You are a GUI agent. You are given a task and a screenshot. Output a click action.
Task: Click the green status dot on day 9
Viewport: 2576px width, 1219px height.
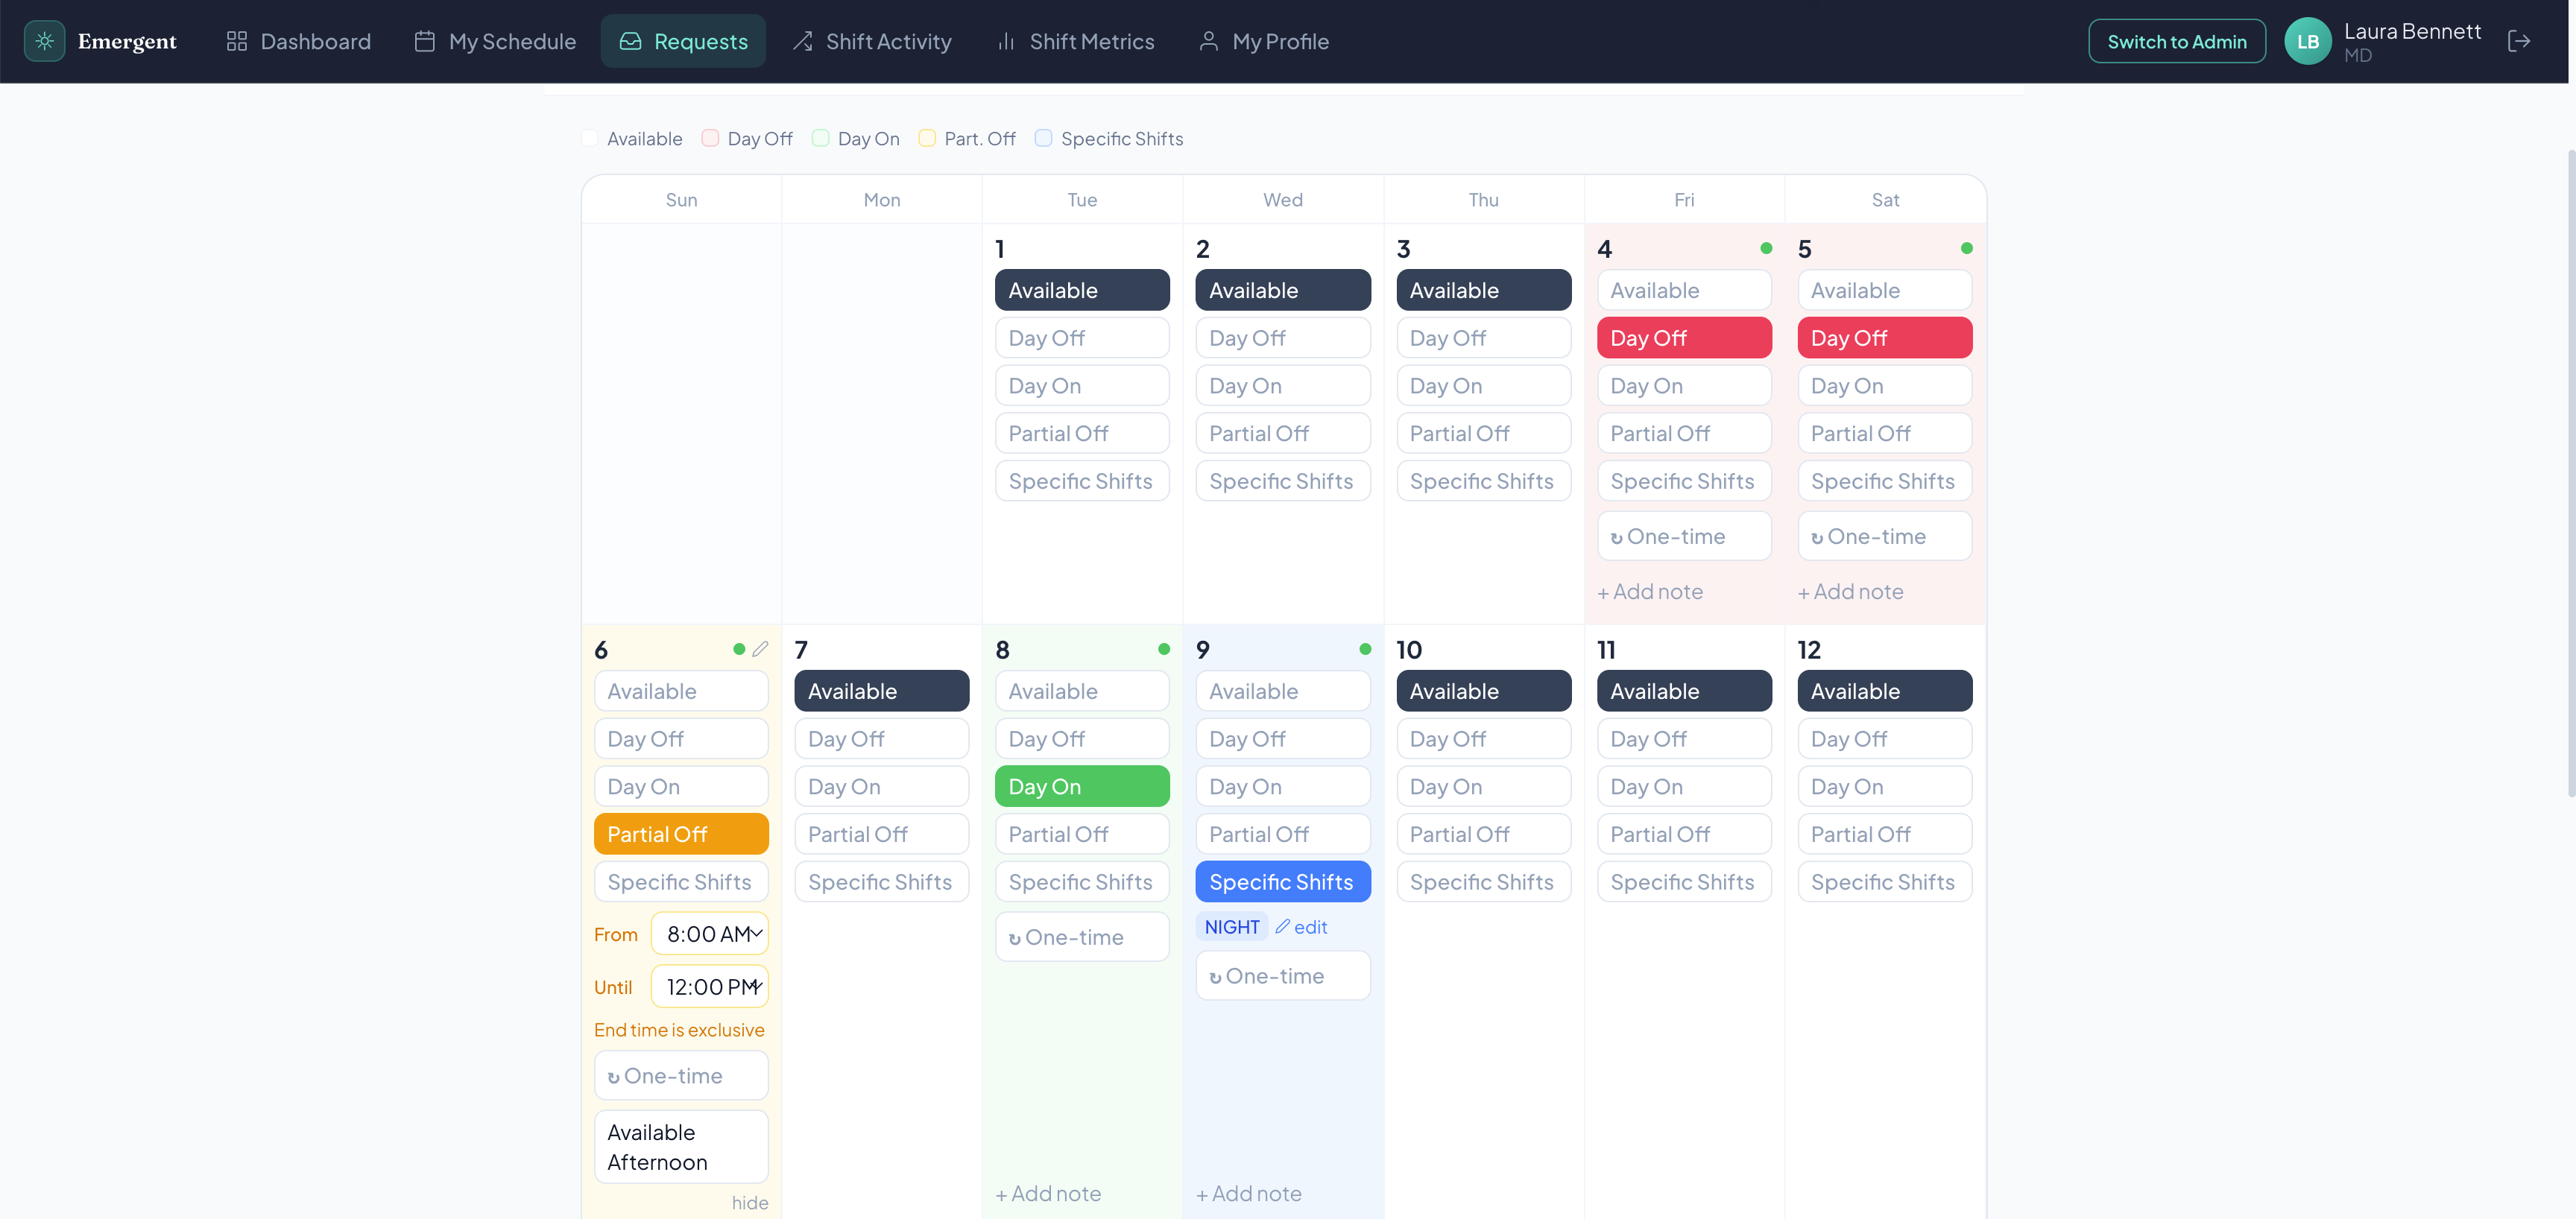pos(1365,649)
